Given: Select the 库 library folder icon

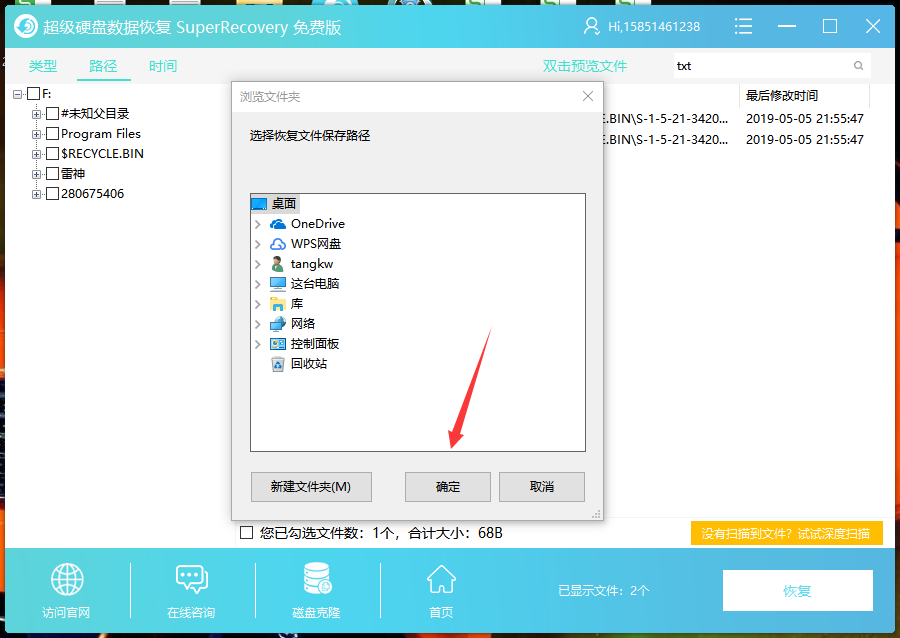Looking at the screenshot, I should coord(278,304).
